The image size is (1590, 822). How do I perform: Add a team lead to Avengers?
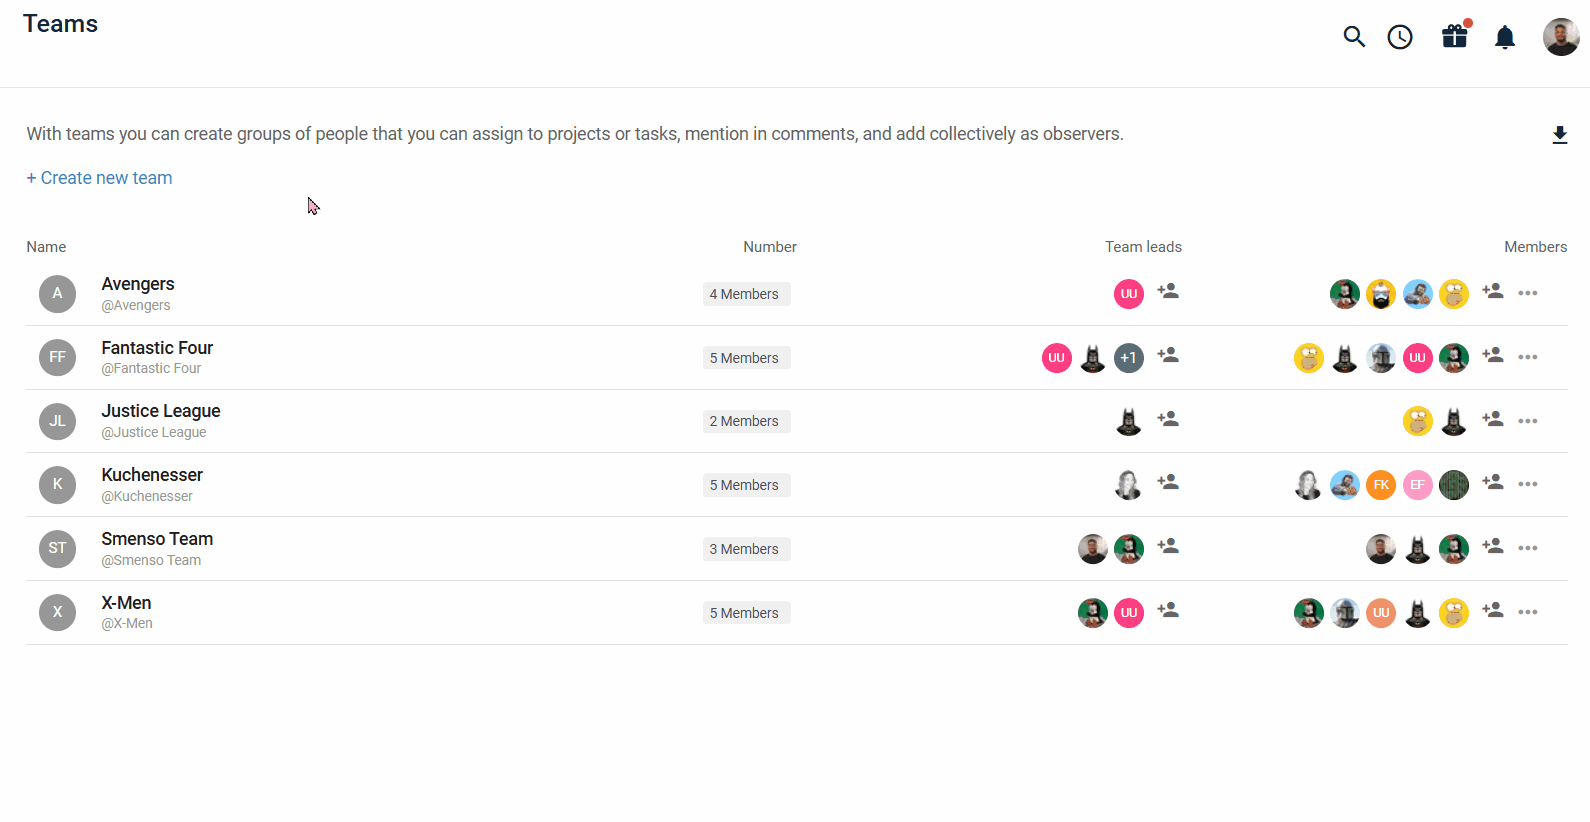coord(1168,292)
